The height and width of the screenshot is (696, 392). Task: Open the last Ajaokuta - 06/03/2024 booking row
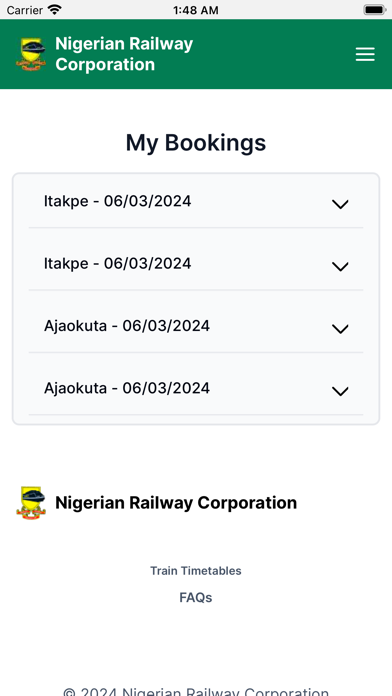[196, 388]
